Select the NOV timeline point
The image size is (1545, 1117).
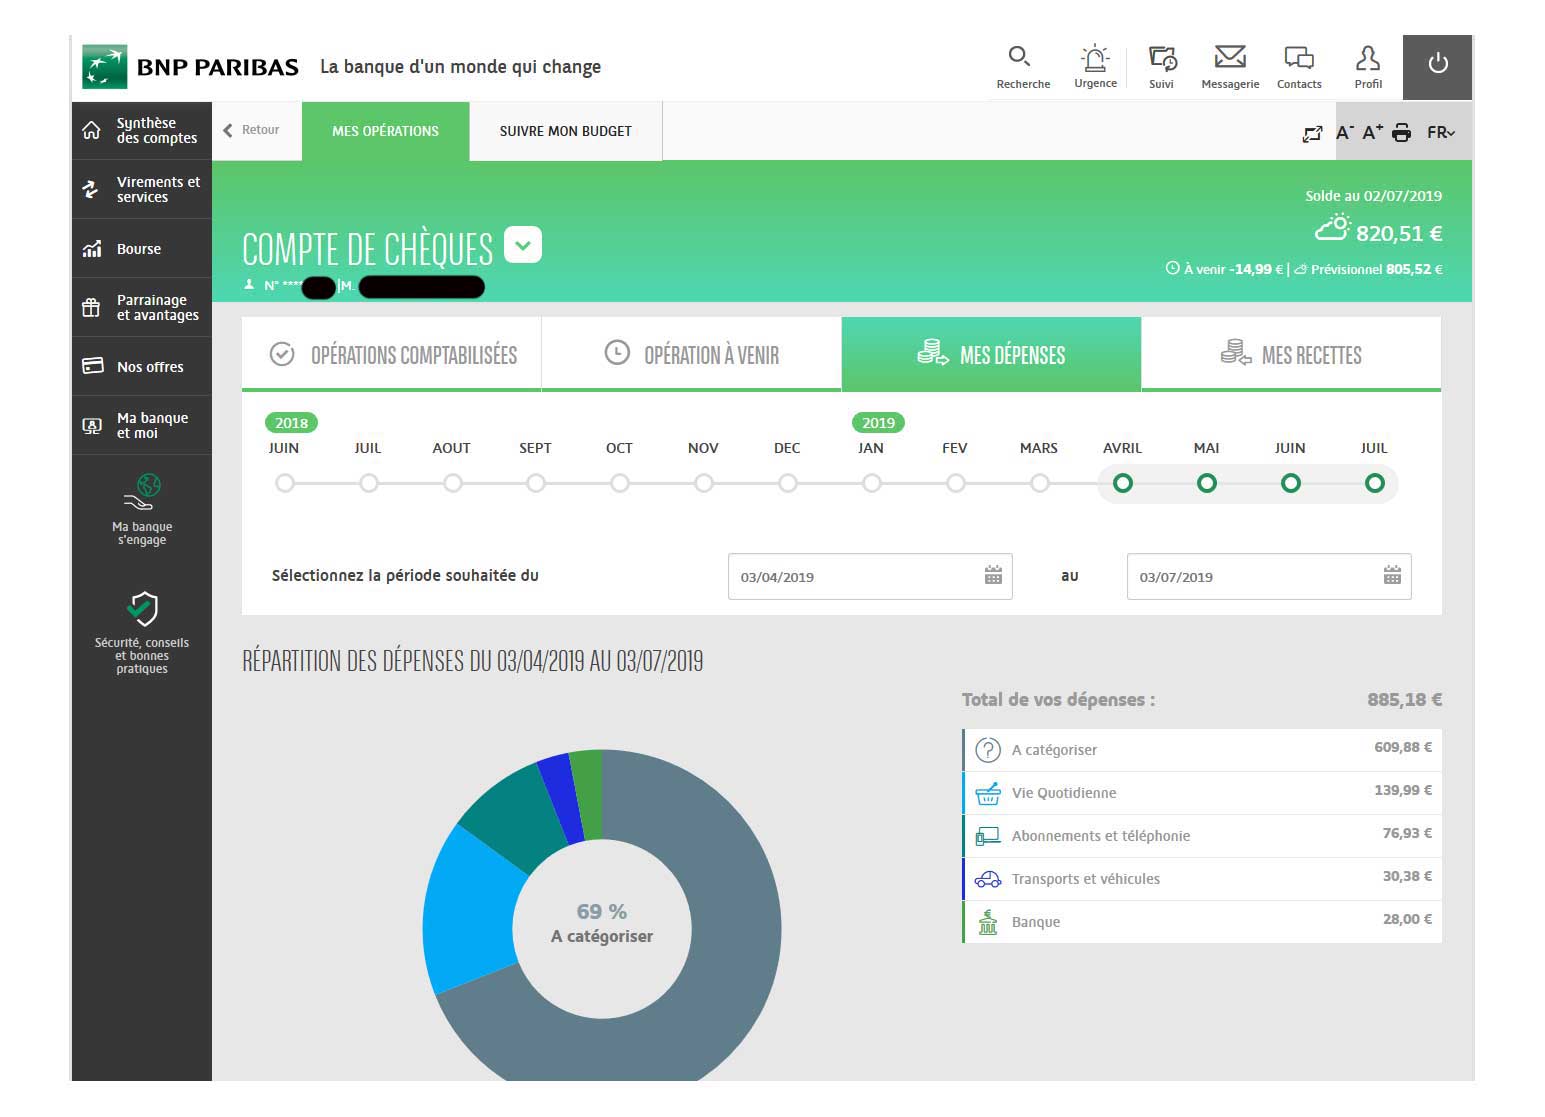tap(704, 483)
